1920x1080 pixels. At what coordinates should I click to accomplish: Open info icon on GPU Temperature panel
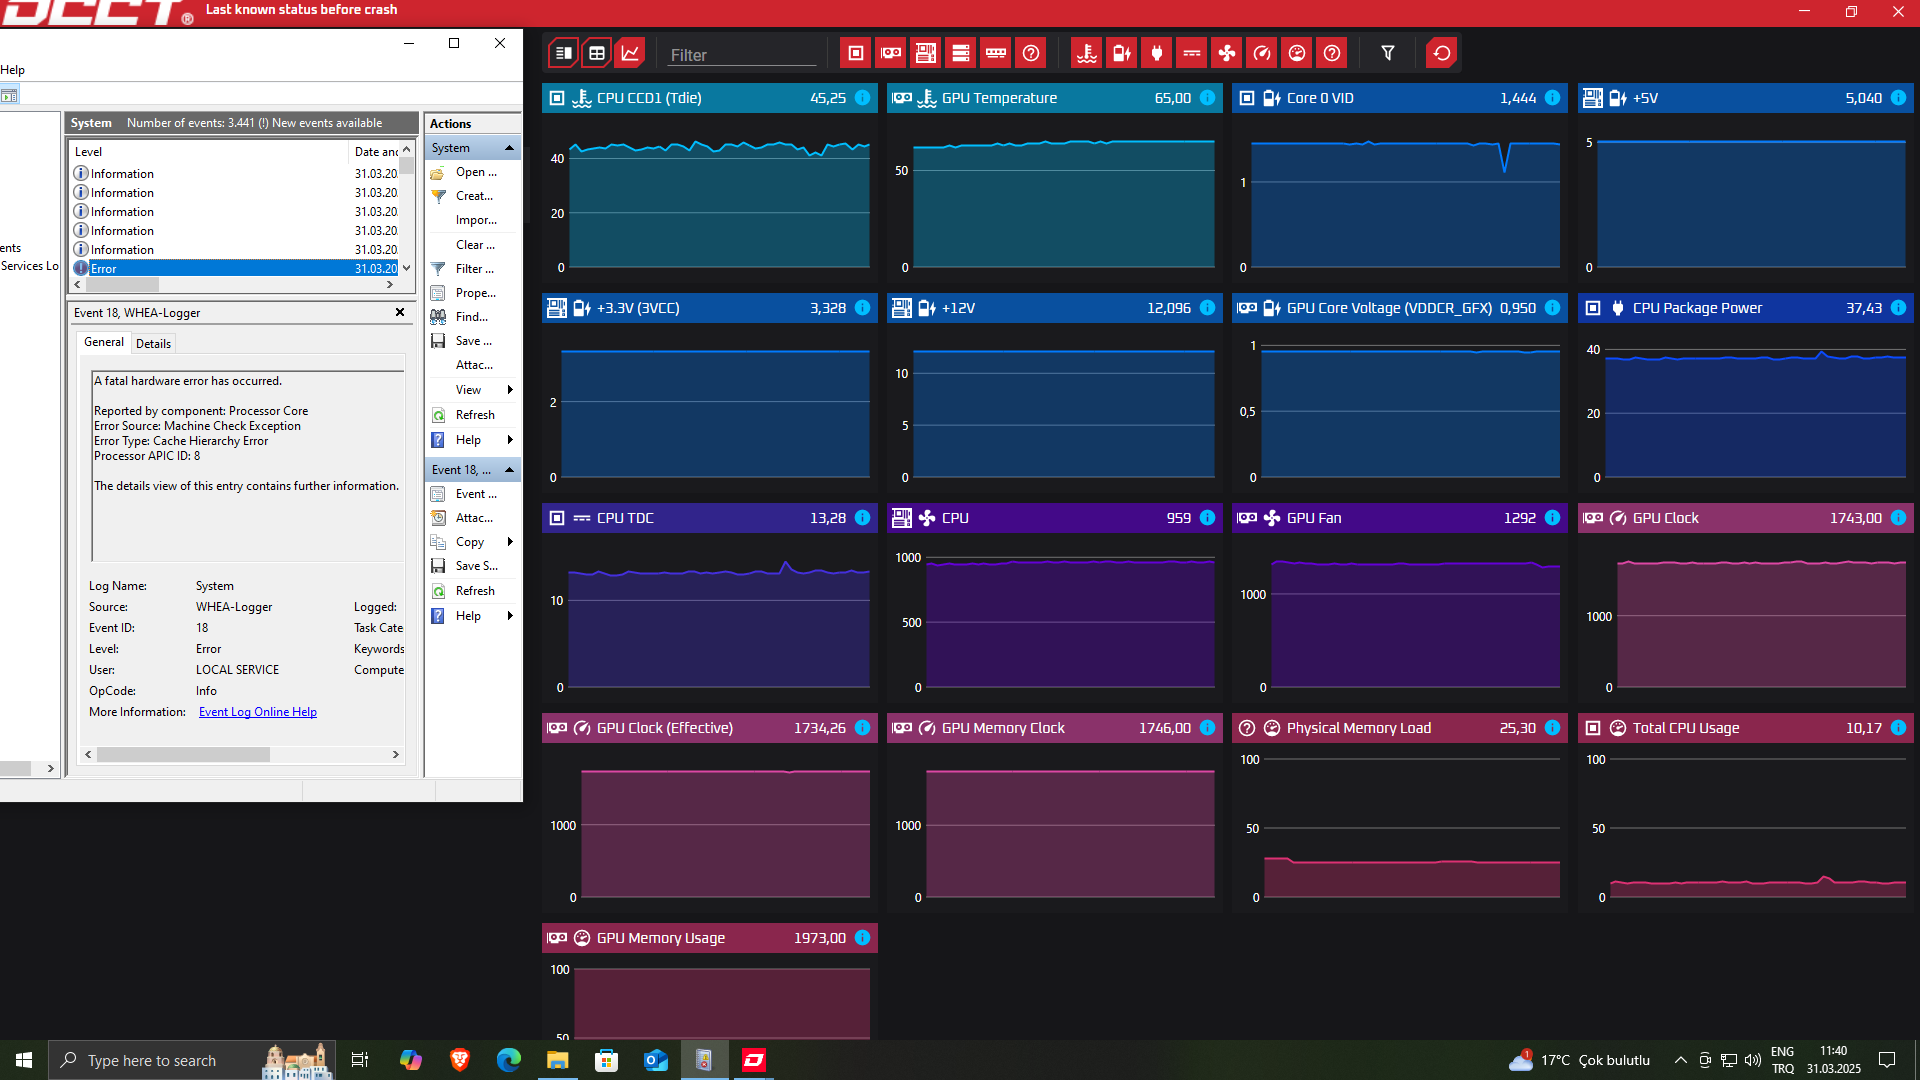pos(1208,98)
